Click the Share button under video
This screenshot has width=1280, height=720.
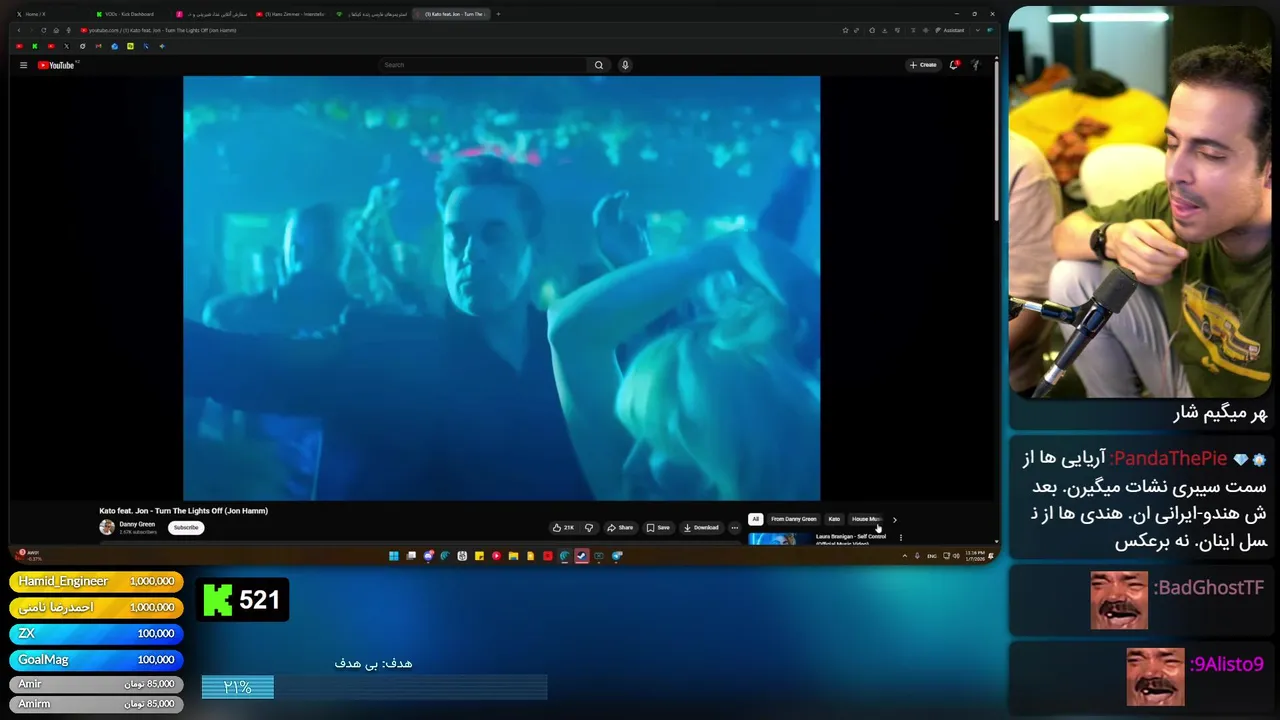coord(620,527)
